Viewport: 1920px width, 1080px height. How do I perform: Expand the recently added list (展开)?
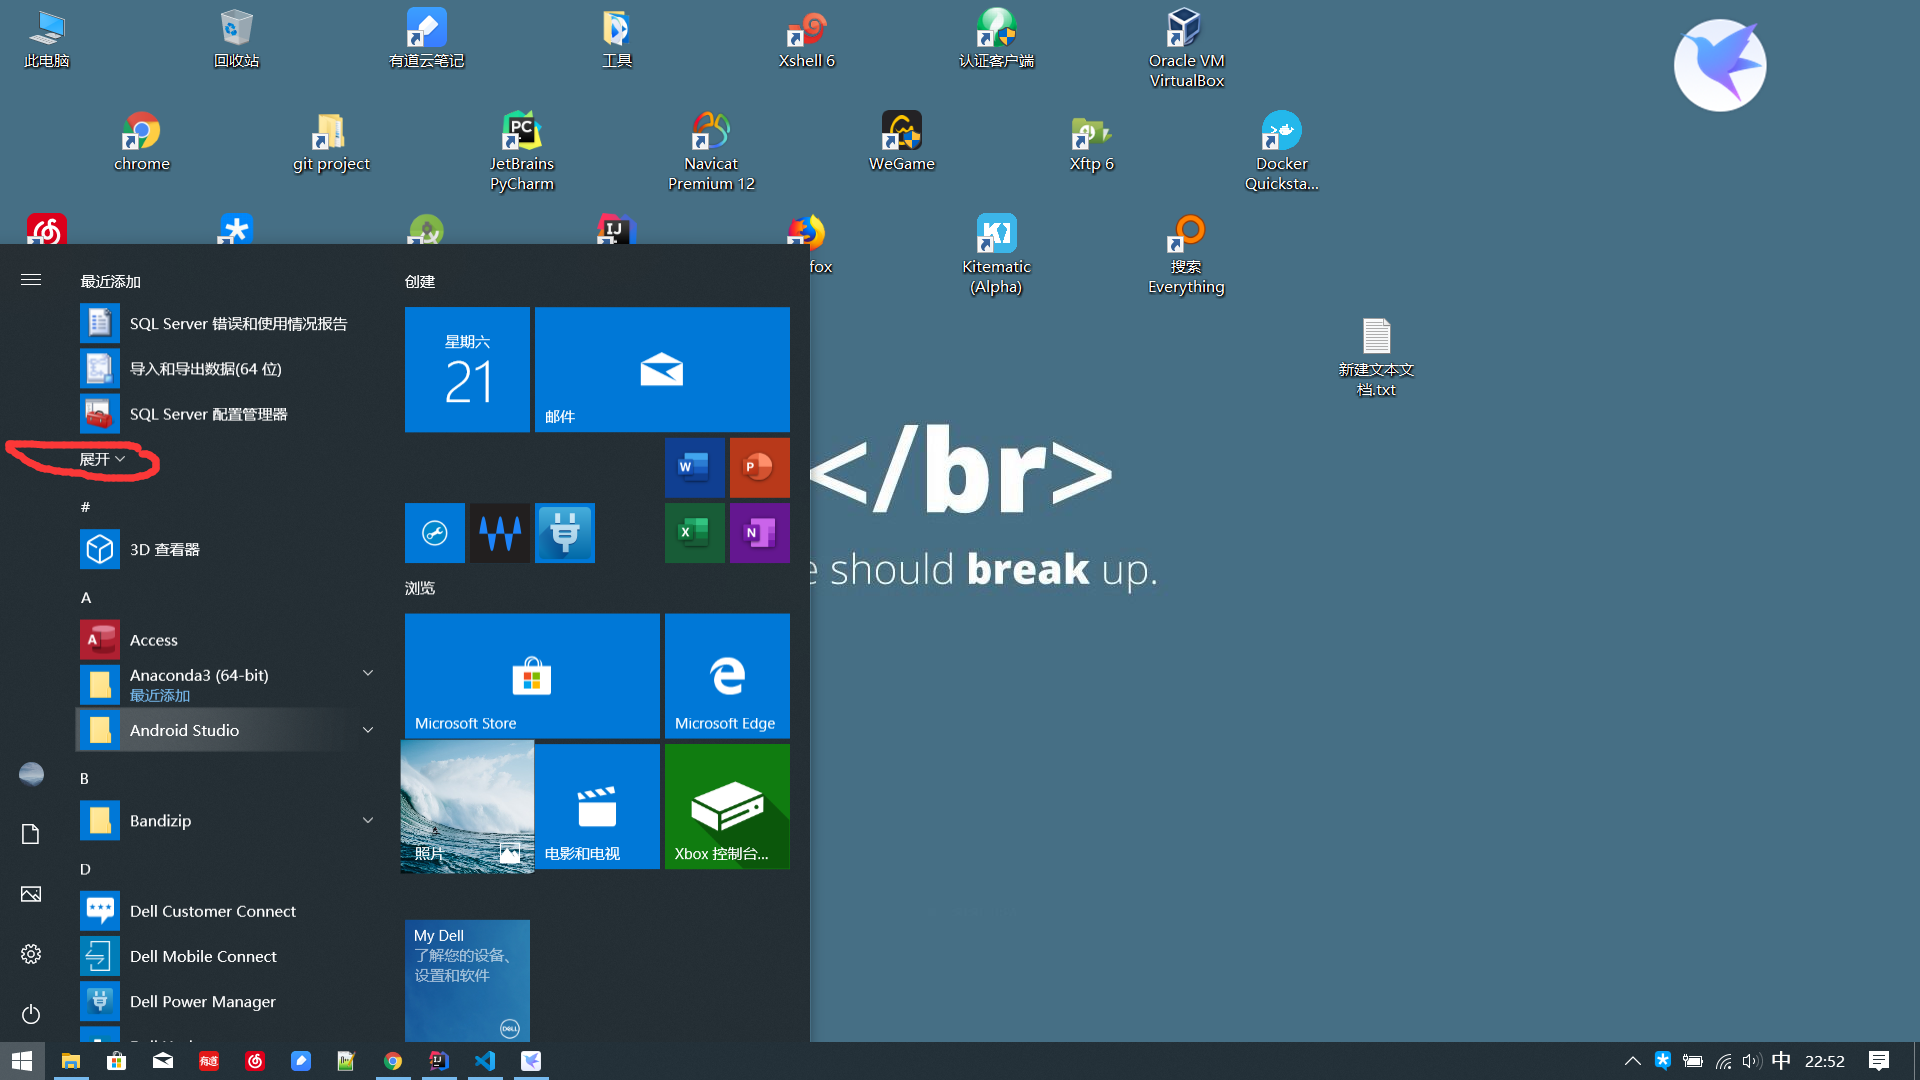(102, 459)
